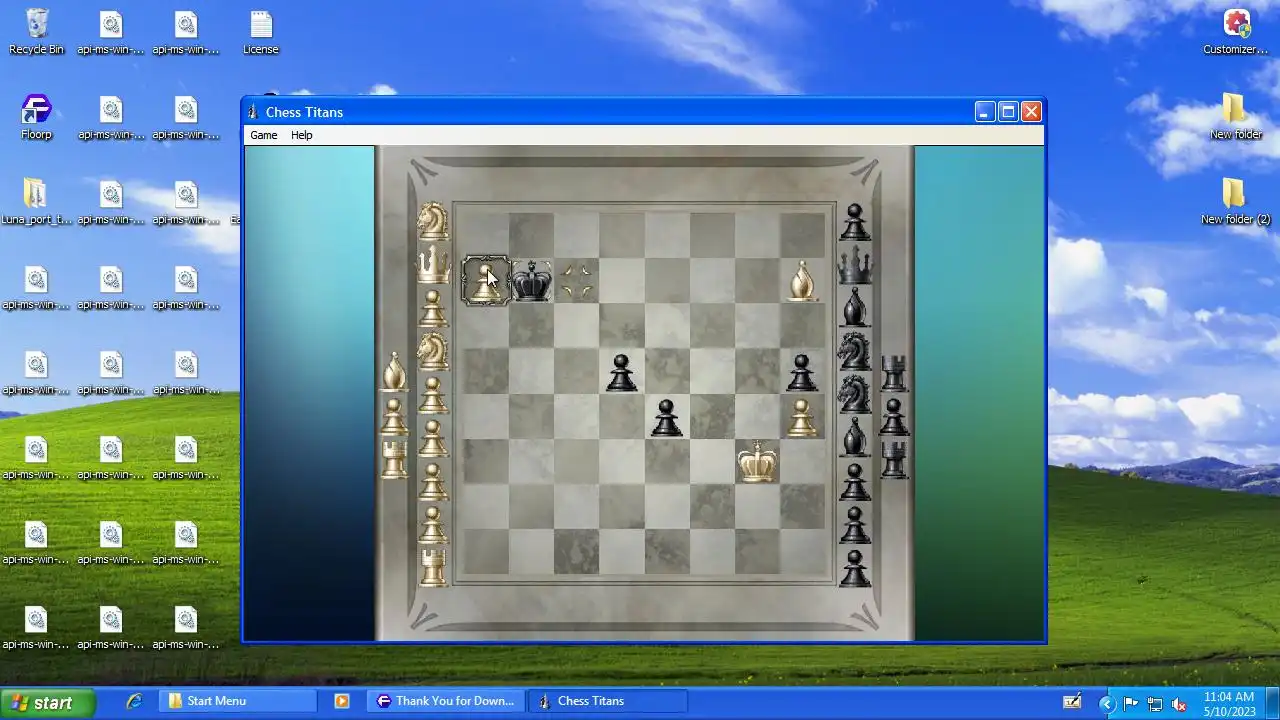Open the Game menu in Chess Titans

pyautogui.click(x=263, y=135)
